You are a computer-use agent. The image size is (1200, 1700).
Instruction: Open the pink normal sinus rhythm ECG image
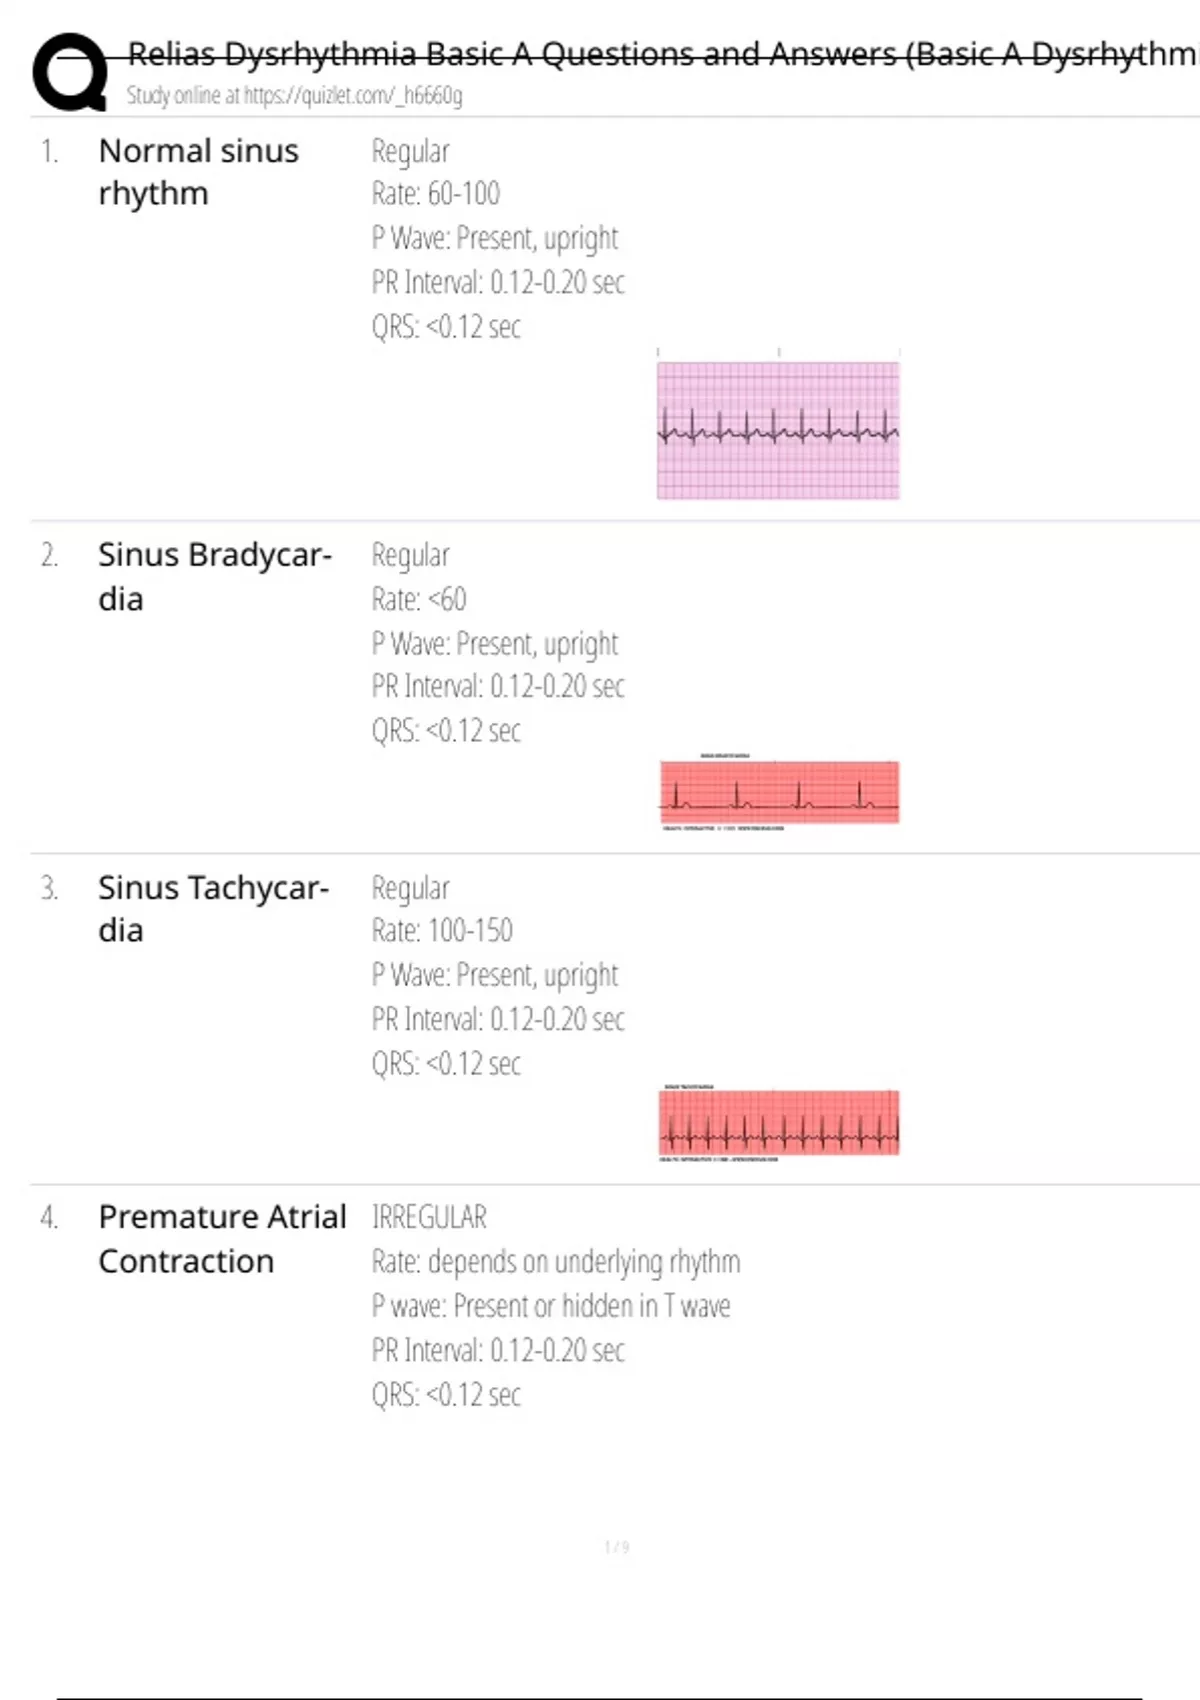point(778,430)
